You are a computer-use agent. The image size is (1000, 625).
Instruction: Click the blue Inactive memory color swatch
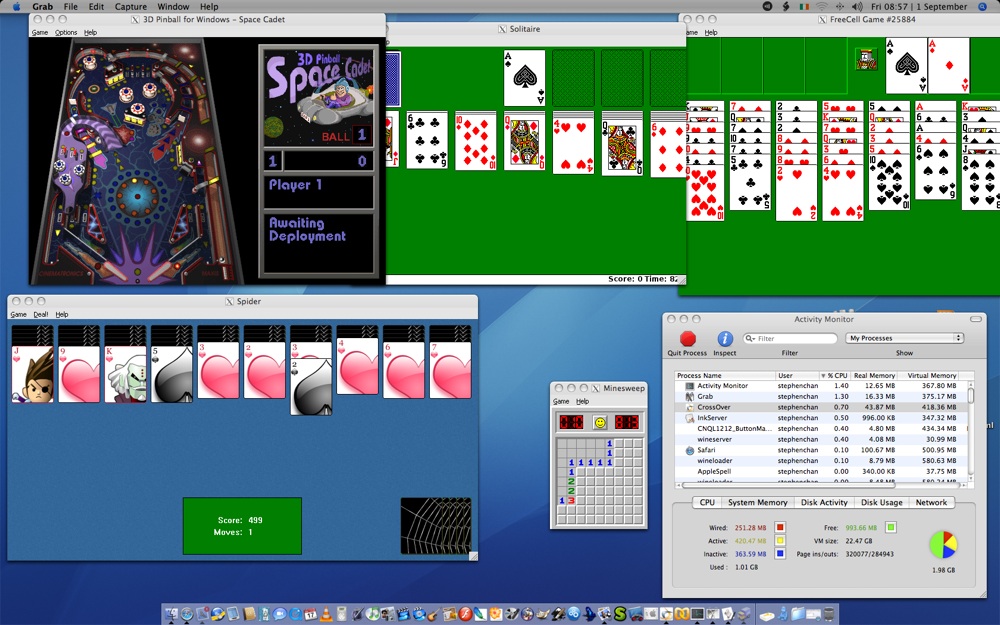[x=780, y=554]
